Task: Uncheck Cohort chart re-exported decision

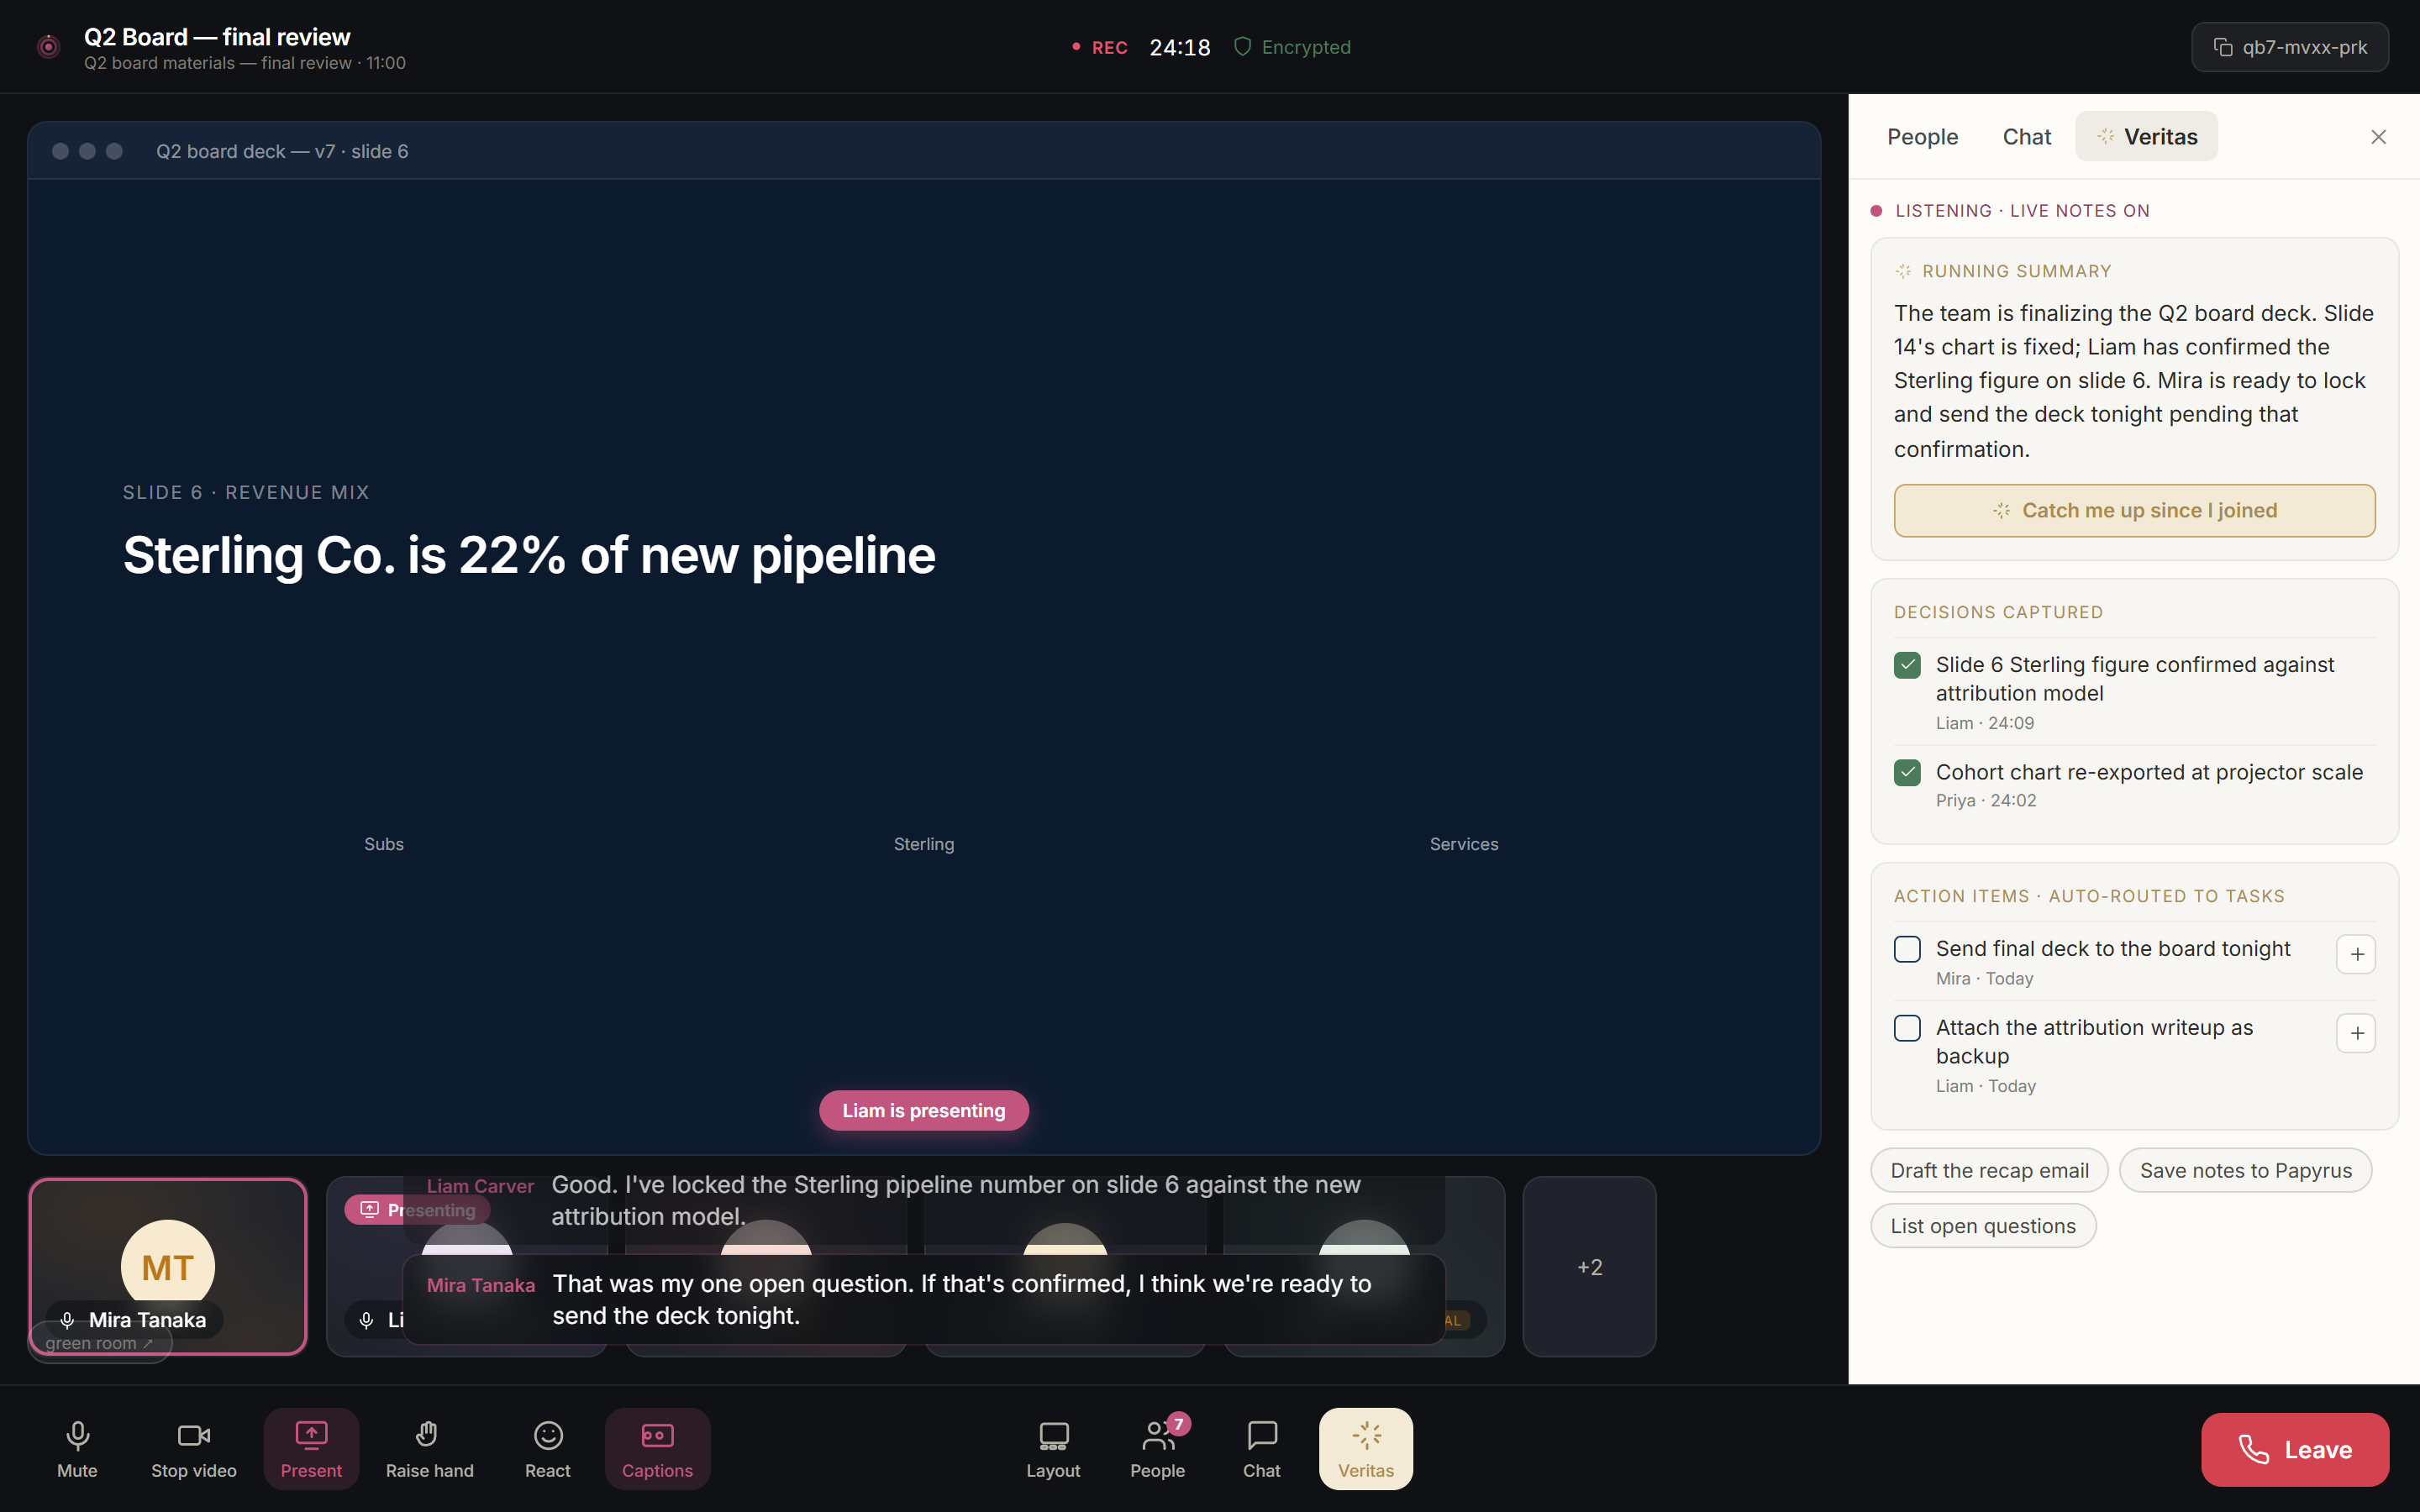Action: 1907,772
